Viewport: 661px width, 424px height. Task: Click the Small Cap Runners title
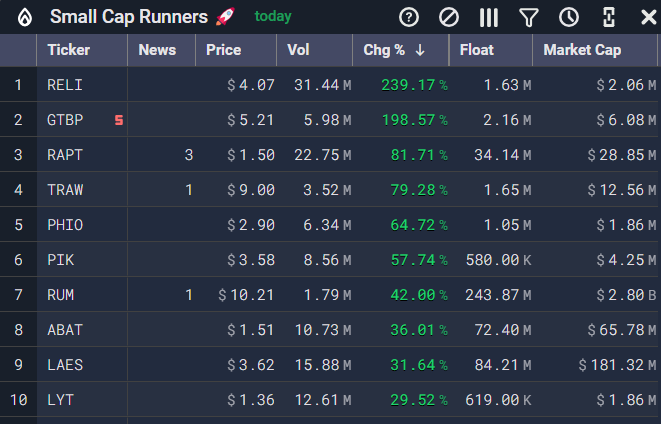[129, 17]
